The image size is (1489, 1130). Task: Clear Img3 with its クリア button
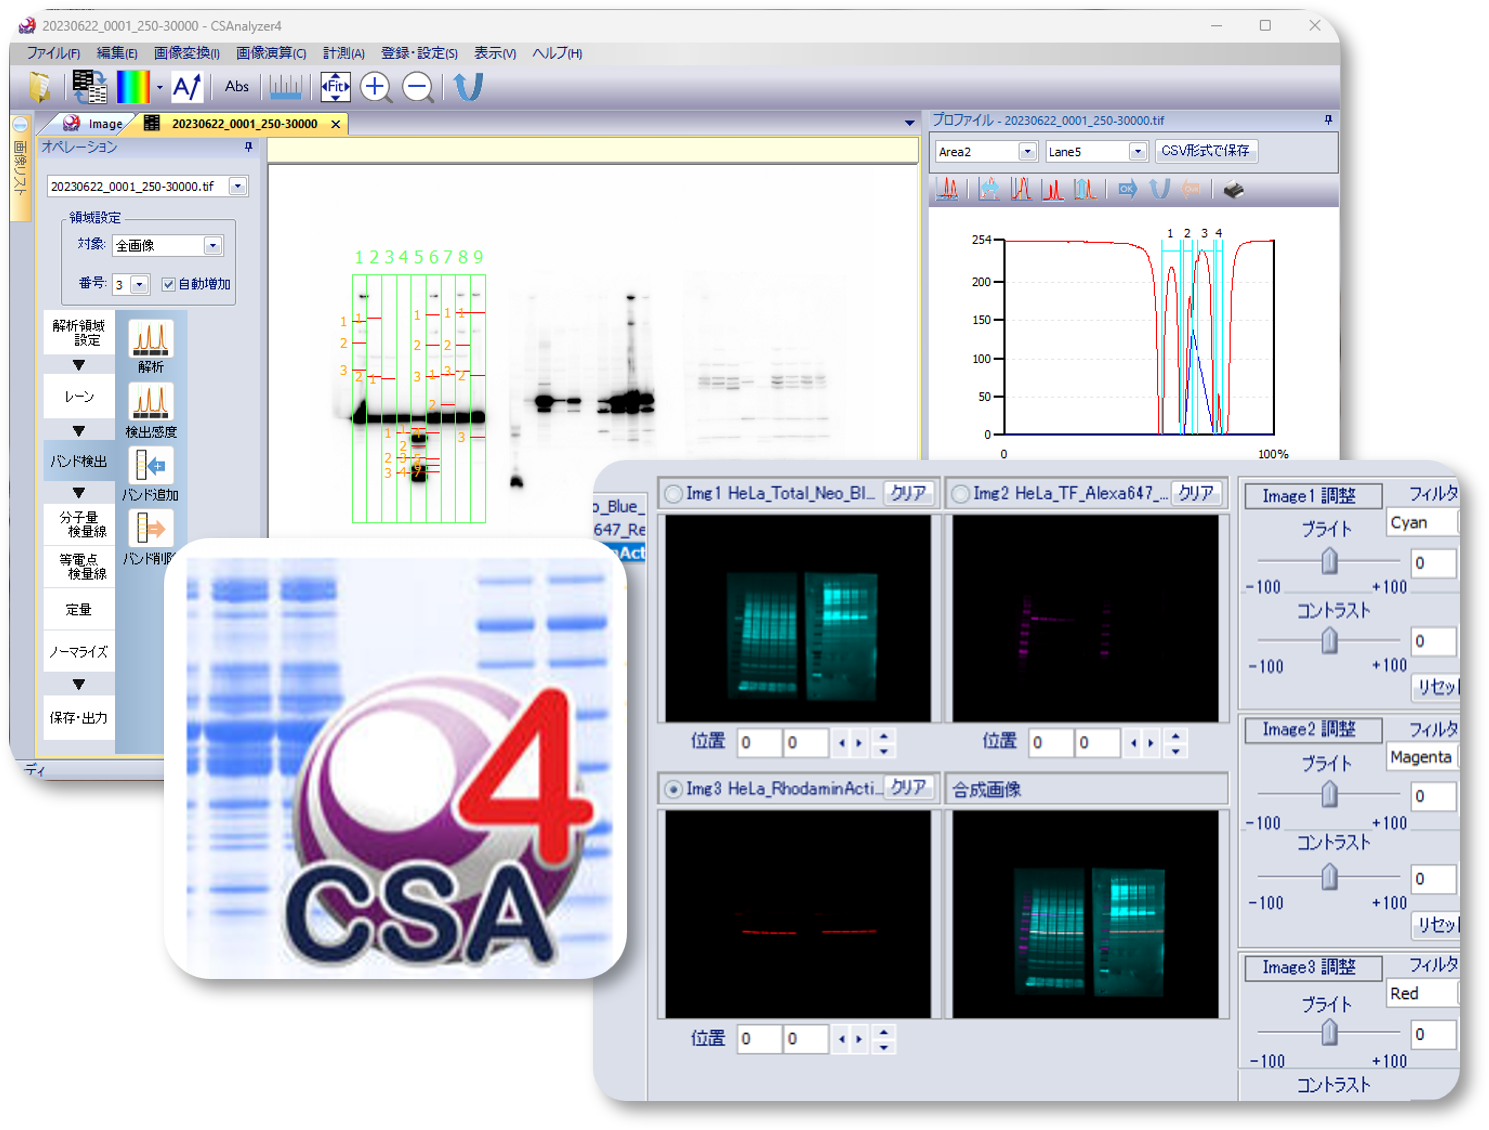tap(908, 788)
